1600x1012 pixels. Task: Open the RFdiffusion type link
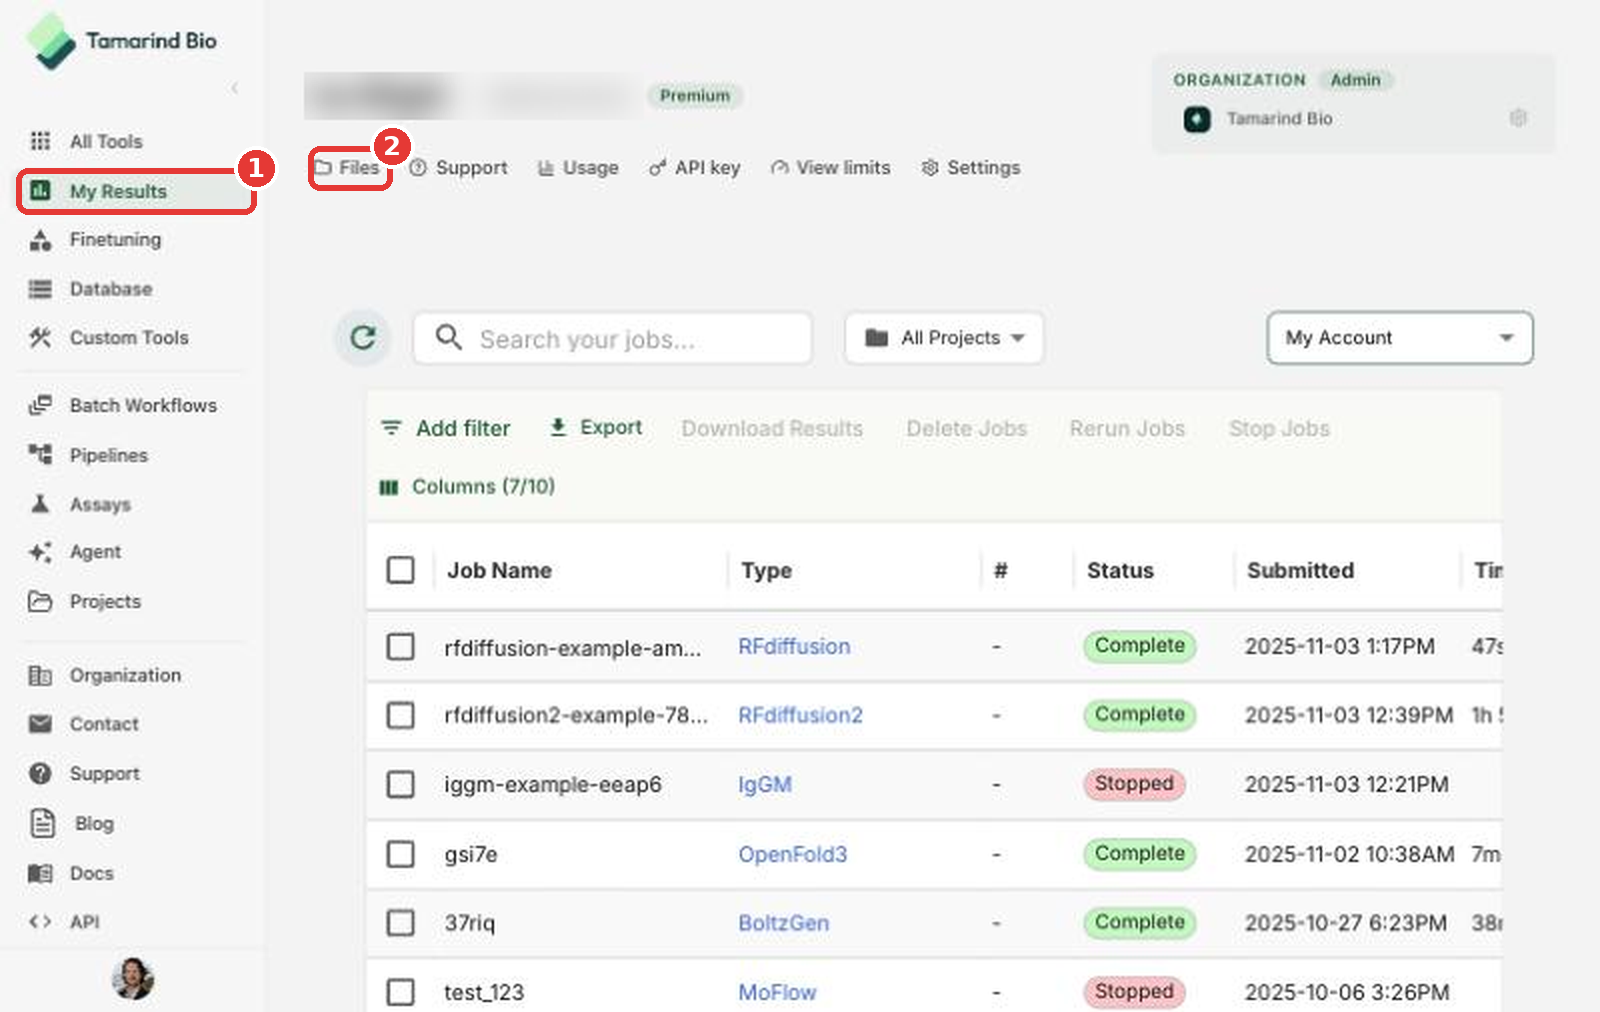tap(794, 647)
